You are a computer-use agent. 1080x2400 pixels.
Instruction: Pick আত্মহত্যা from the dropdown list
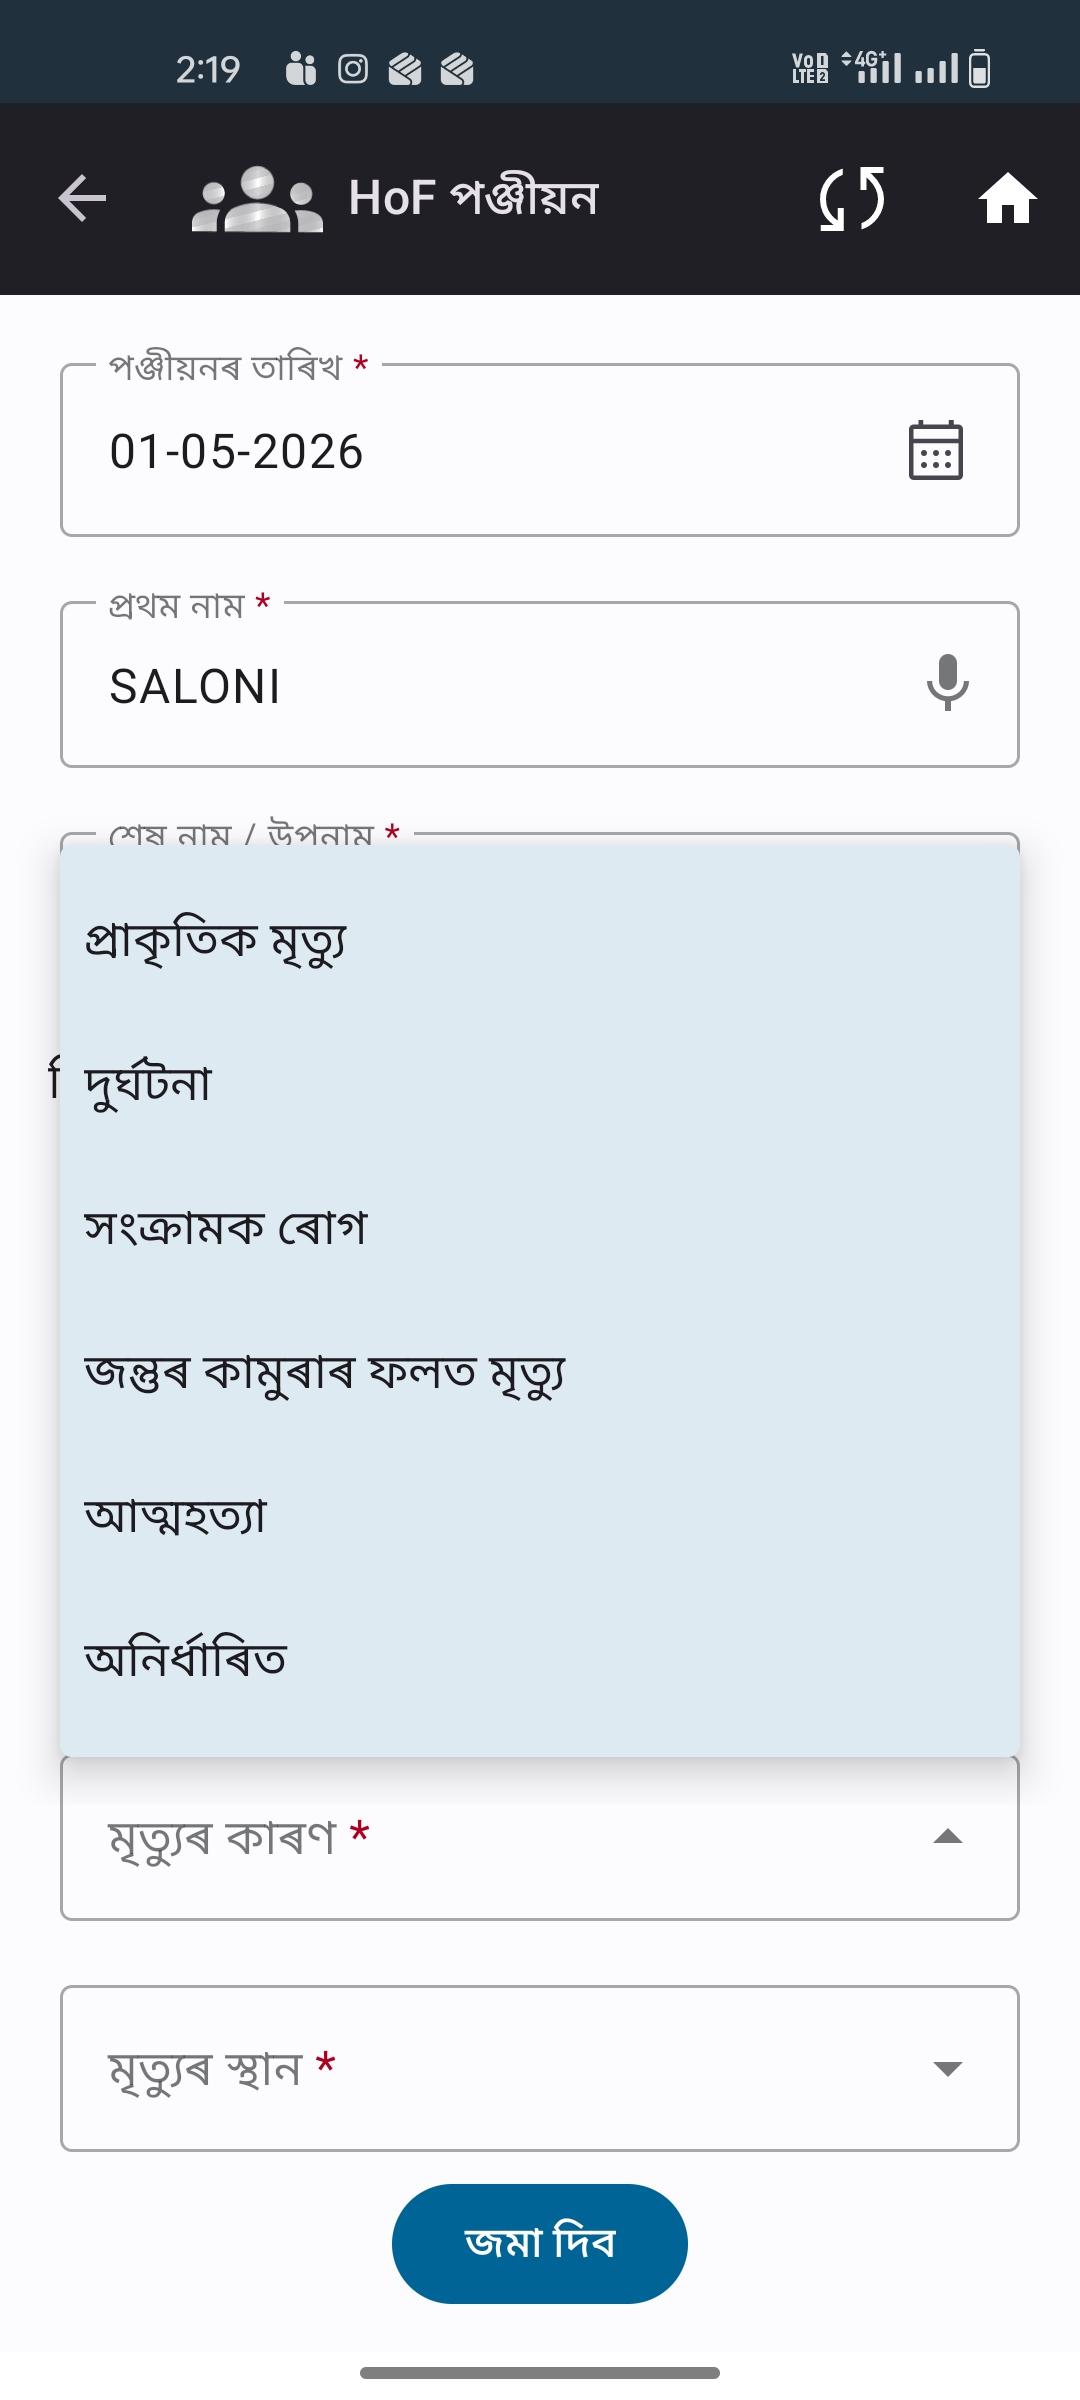click(540, 1516)
